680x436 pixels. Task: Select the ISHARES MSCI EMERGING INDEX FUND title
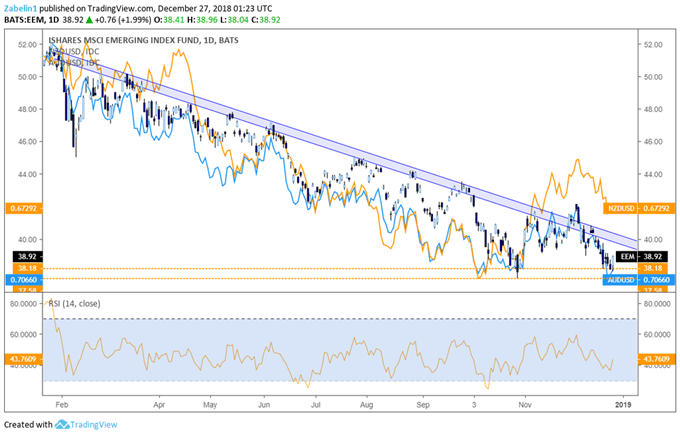143,40
